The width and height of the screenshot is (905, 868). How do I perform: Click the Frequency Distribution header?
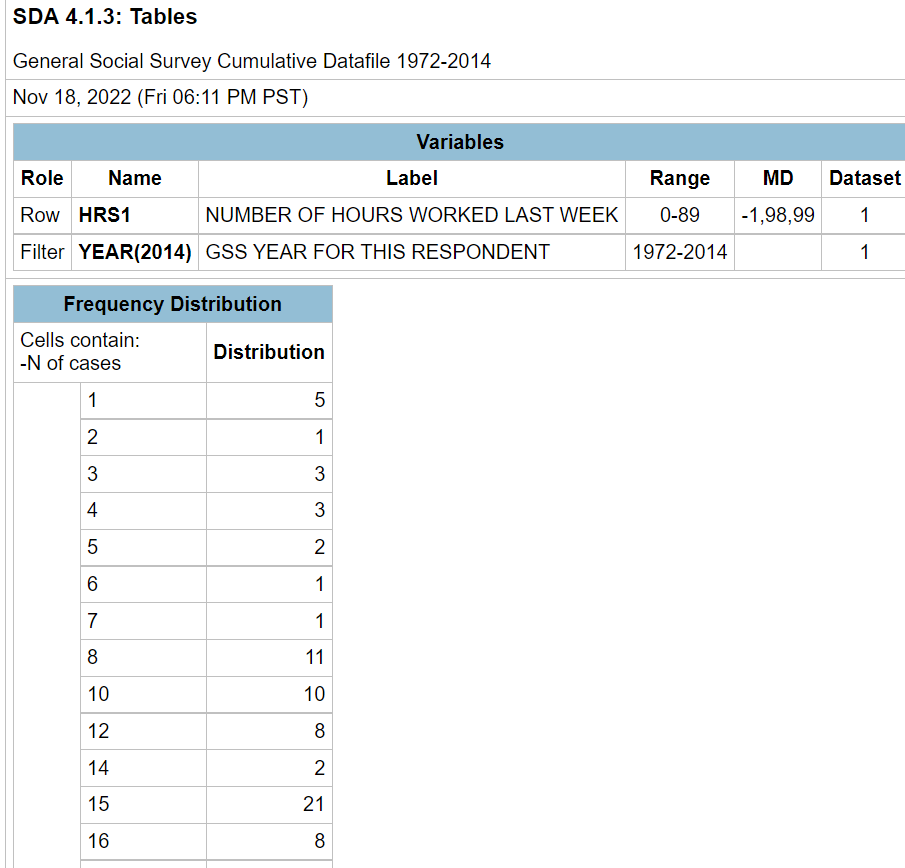tap(171, 303)
